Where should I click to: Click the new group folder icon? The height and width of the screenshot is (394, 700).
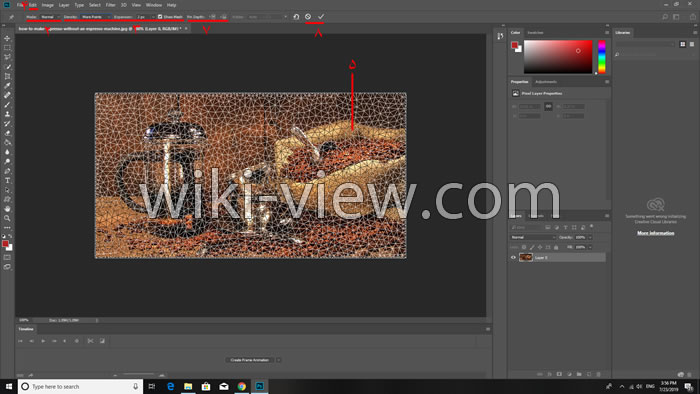(x=579, y=374)
